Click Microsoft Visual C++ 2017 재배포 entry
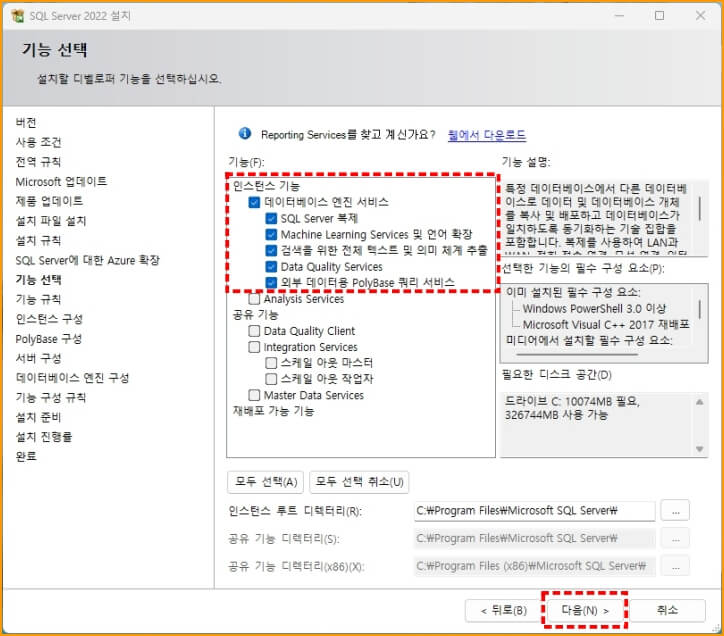The height and width of the screenshot is (636, 724). point(606,325)
